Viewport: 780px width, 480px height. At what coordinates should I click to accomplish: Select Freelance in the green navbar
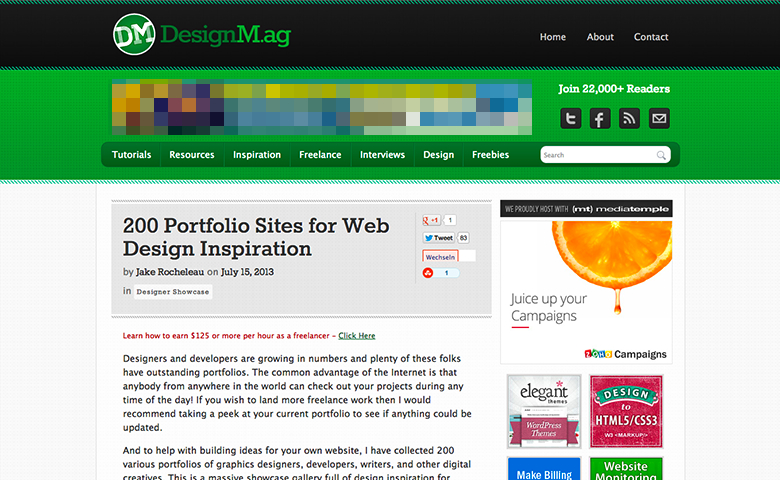tap(320, 155)
